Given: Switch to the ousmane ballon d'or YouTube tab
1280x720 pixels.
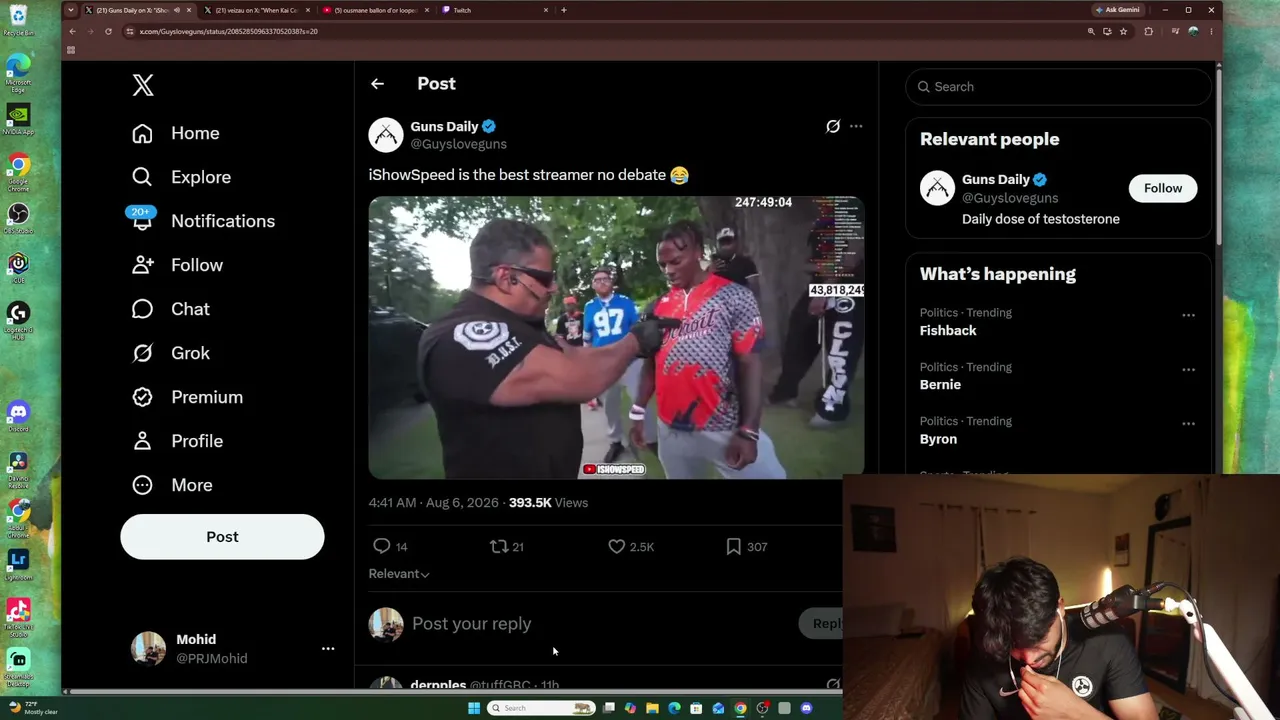Looking at the screenshot, I should (x=375, y=10).
